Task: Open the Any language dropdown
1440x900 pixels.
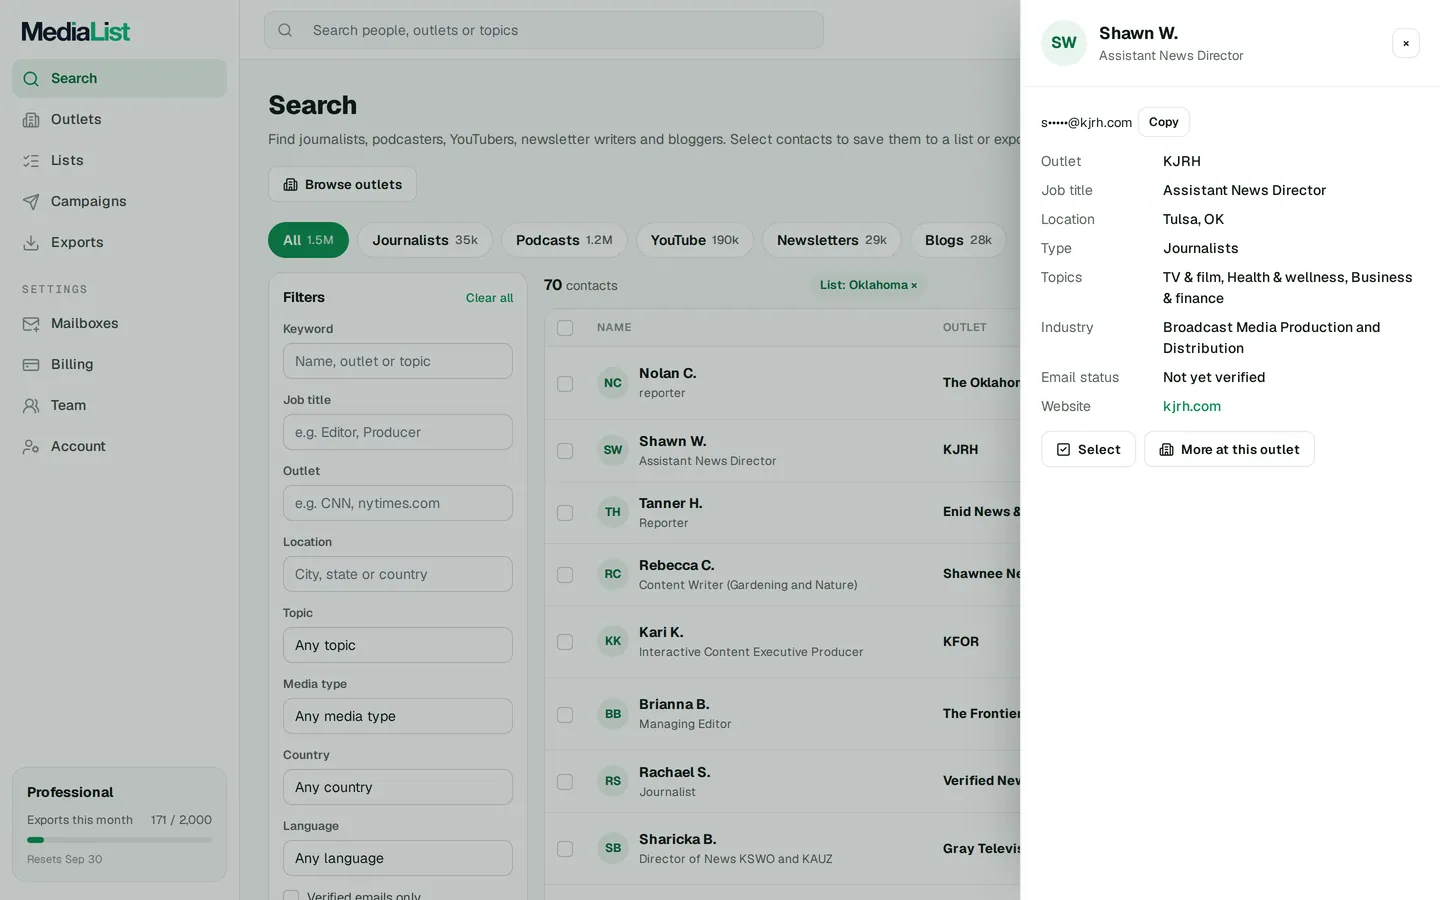Action: (x=398, y=858)
